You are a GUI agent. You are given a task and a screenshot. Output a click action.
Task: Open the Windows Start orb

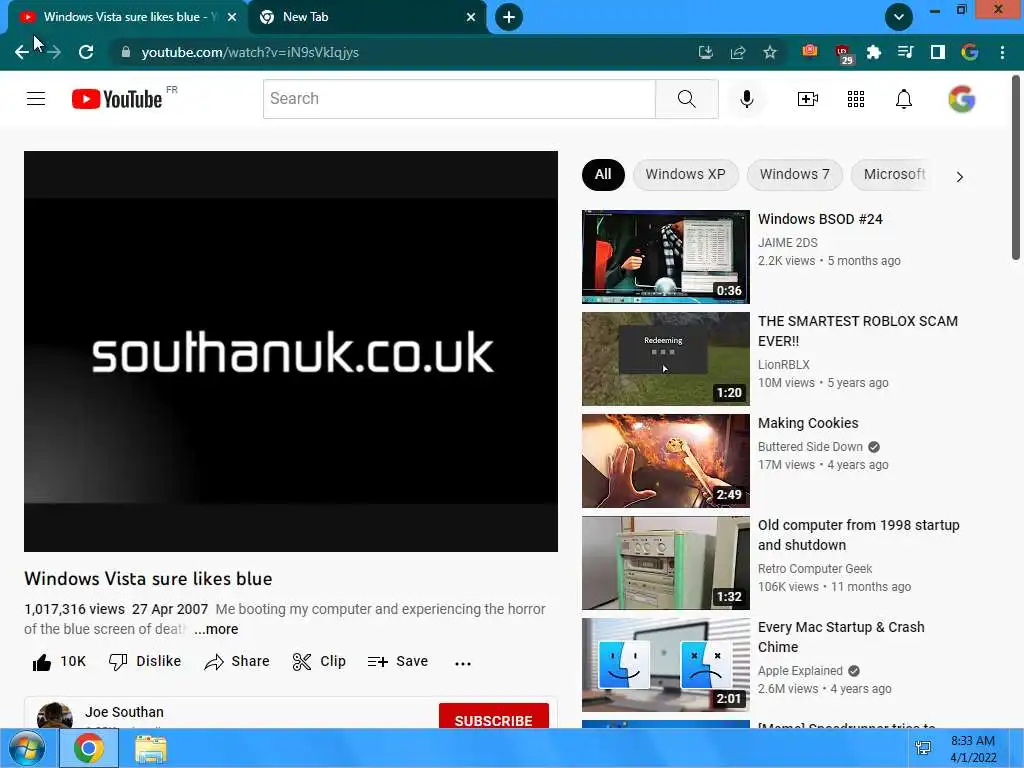[27, 748]
